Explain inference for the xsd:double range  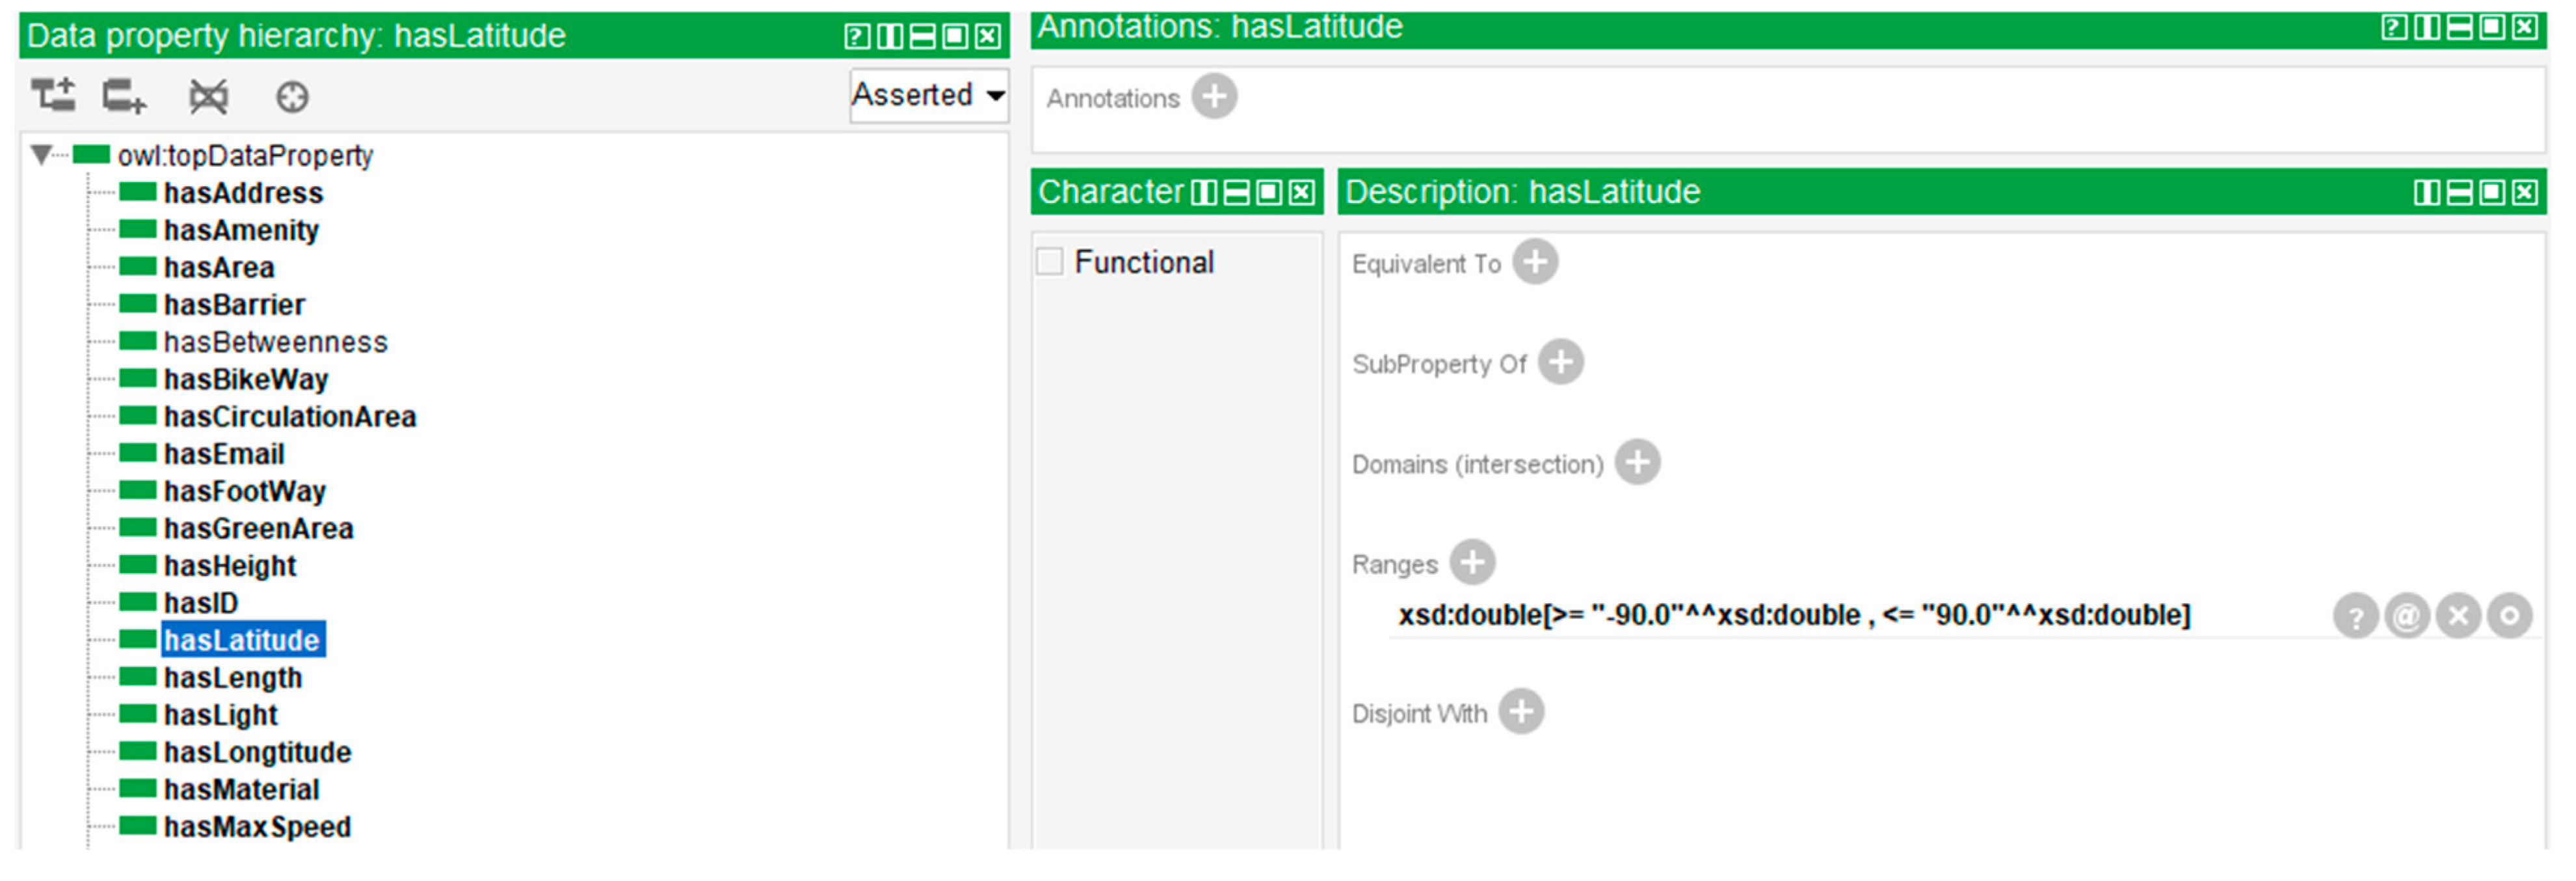[x=2355, y=616]
